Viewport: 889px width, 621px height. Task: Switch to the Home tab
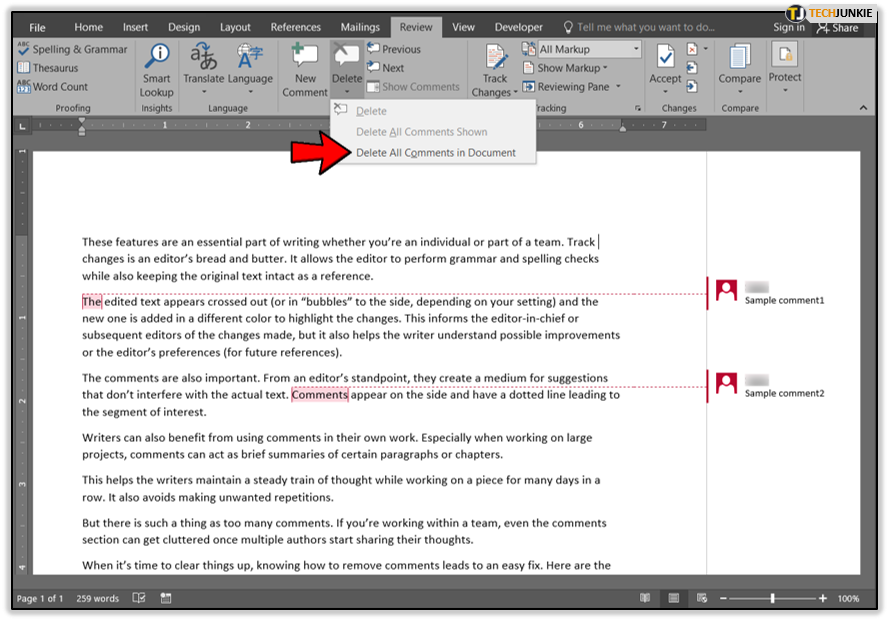click(88, 27)
